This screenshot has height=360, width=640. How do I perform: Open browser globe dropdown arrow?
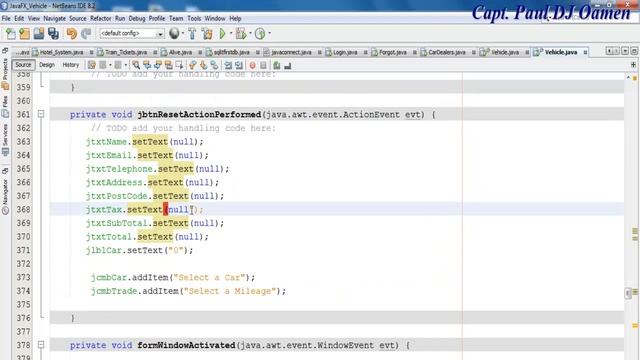coord(182,33)
